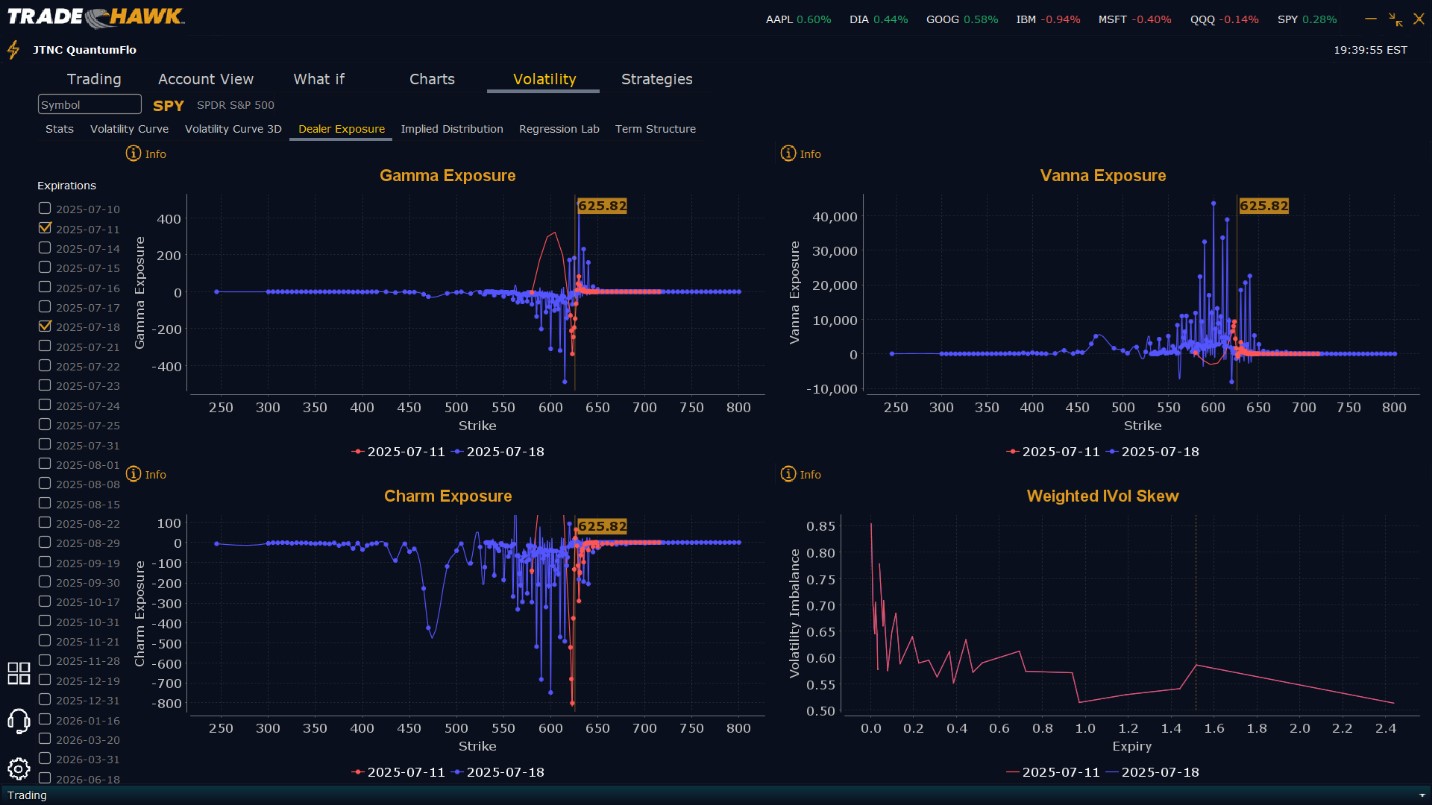
Task: Open the Implied Distribution sub-tab
Action: (452, 129)
